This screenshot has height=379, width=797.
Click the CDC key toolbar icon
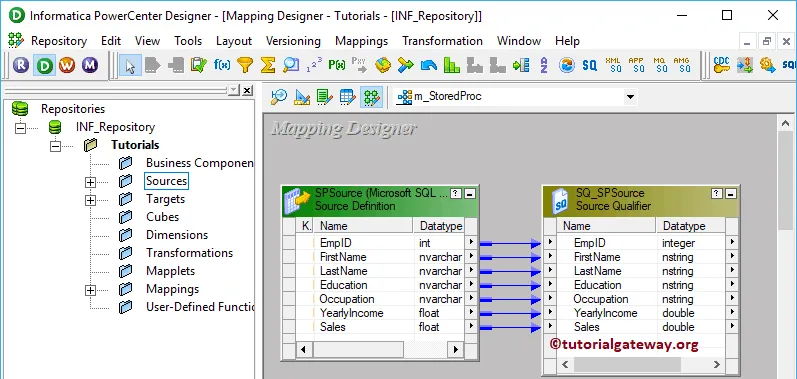click(722, 65)
